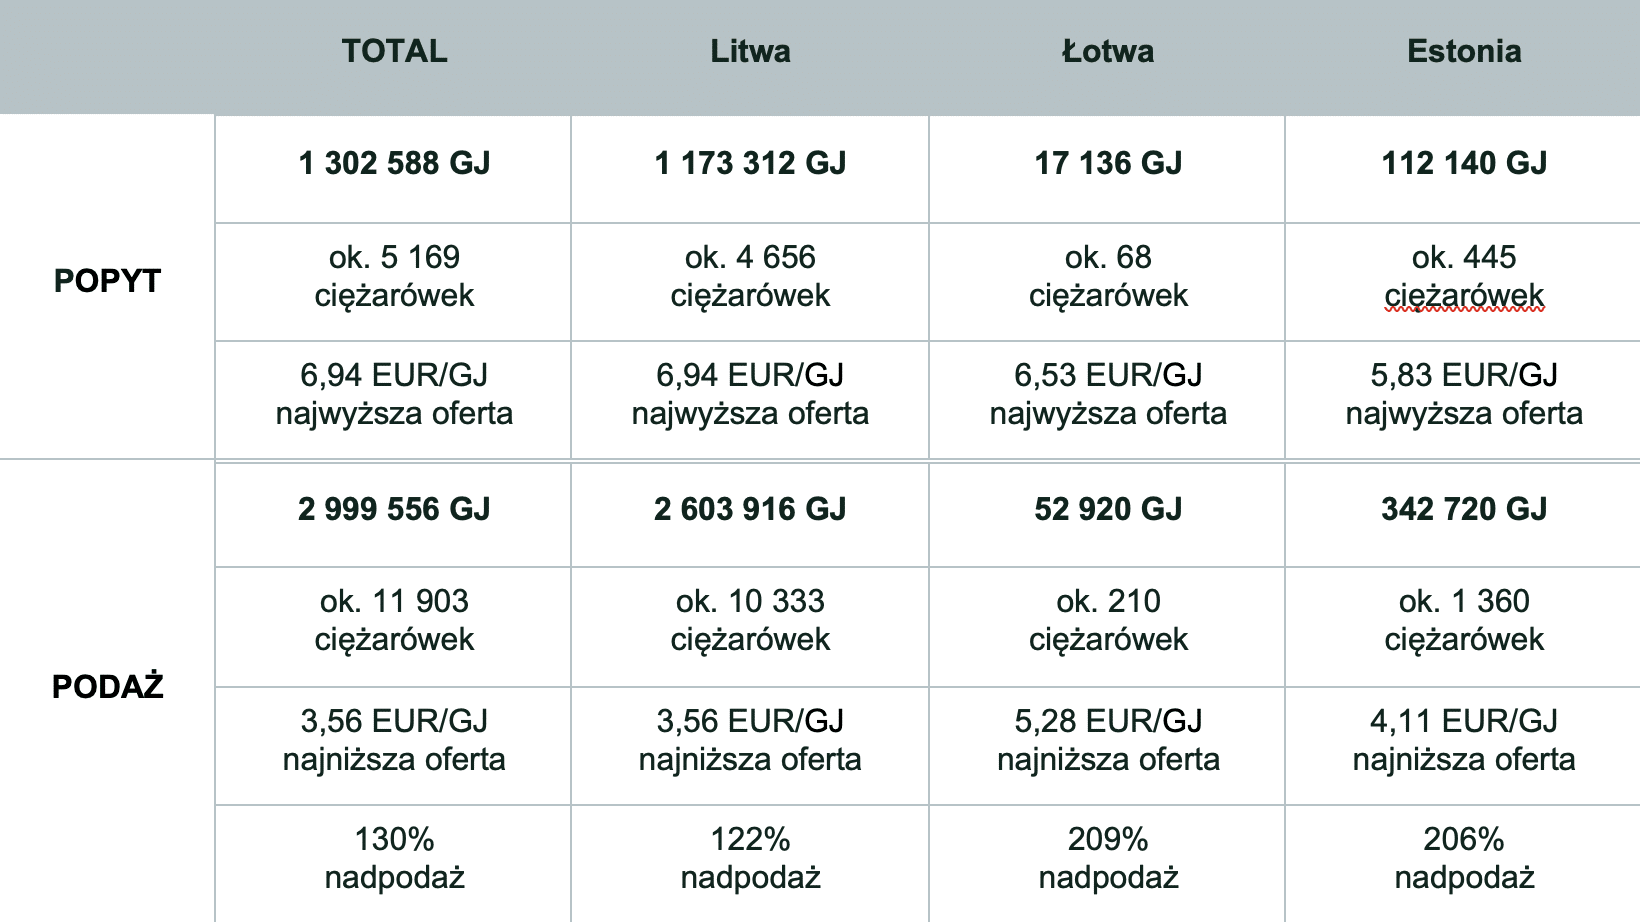Image resolution: width=1640 pixels, height=922 pixels.
Task: Click the TOTAL column header
Action: point(394,52)
